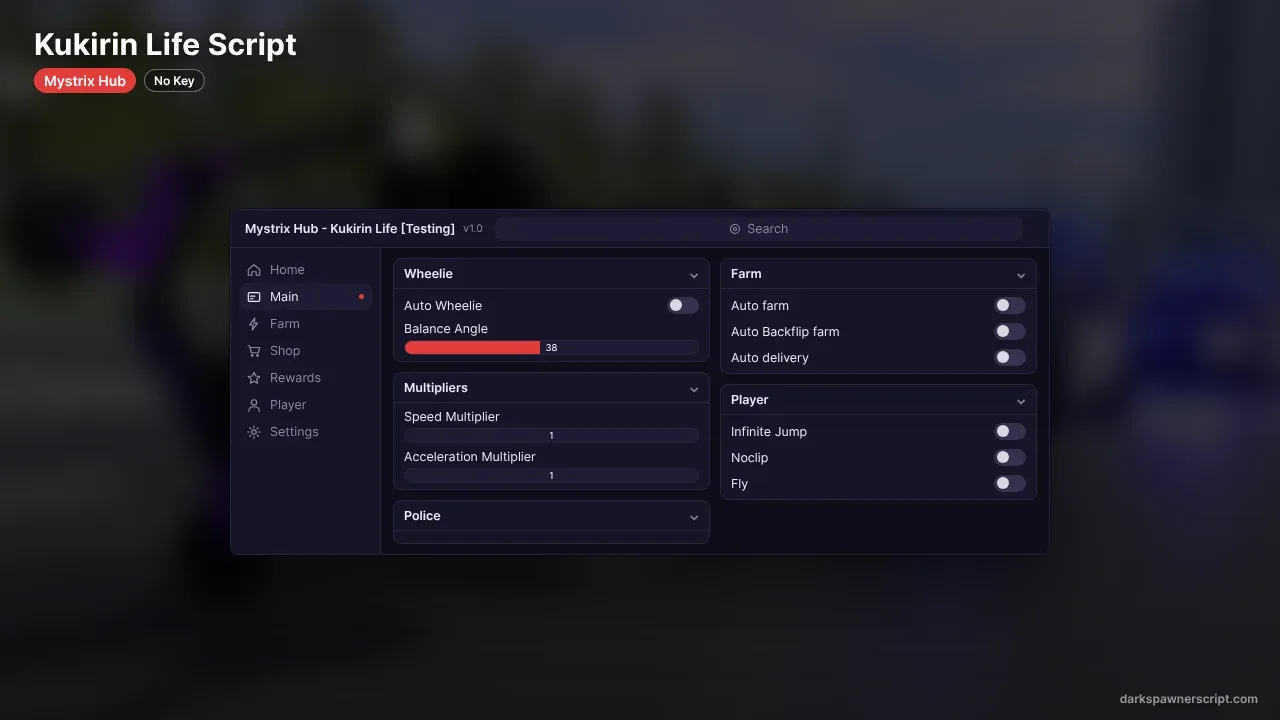This screenshot has height=720, width=1280.
Task: Click the Balance Angle slider
Action: point(551,348)
